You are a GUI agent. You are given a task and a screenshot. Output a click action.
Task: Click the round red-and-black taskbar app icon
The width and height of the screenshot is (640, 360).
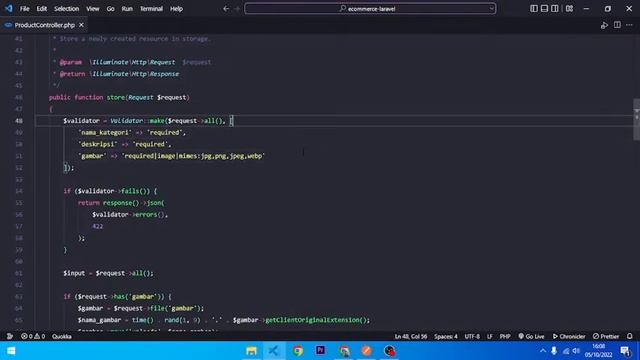[x=390, y=351]
